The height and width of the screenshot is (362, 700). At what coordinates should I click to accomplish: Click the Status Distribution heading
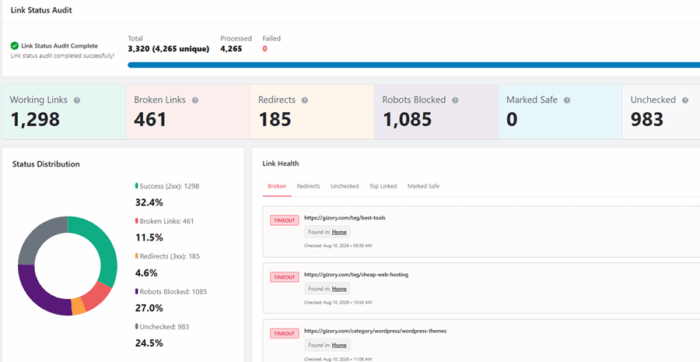click(x=46, y=164)
